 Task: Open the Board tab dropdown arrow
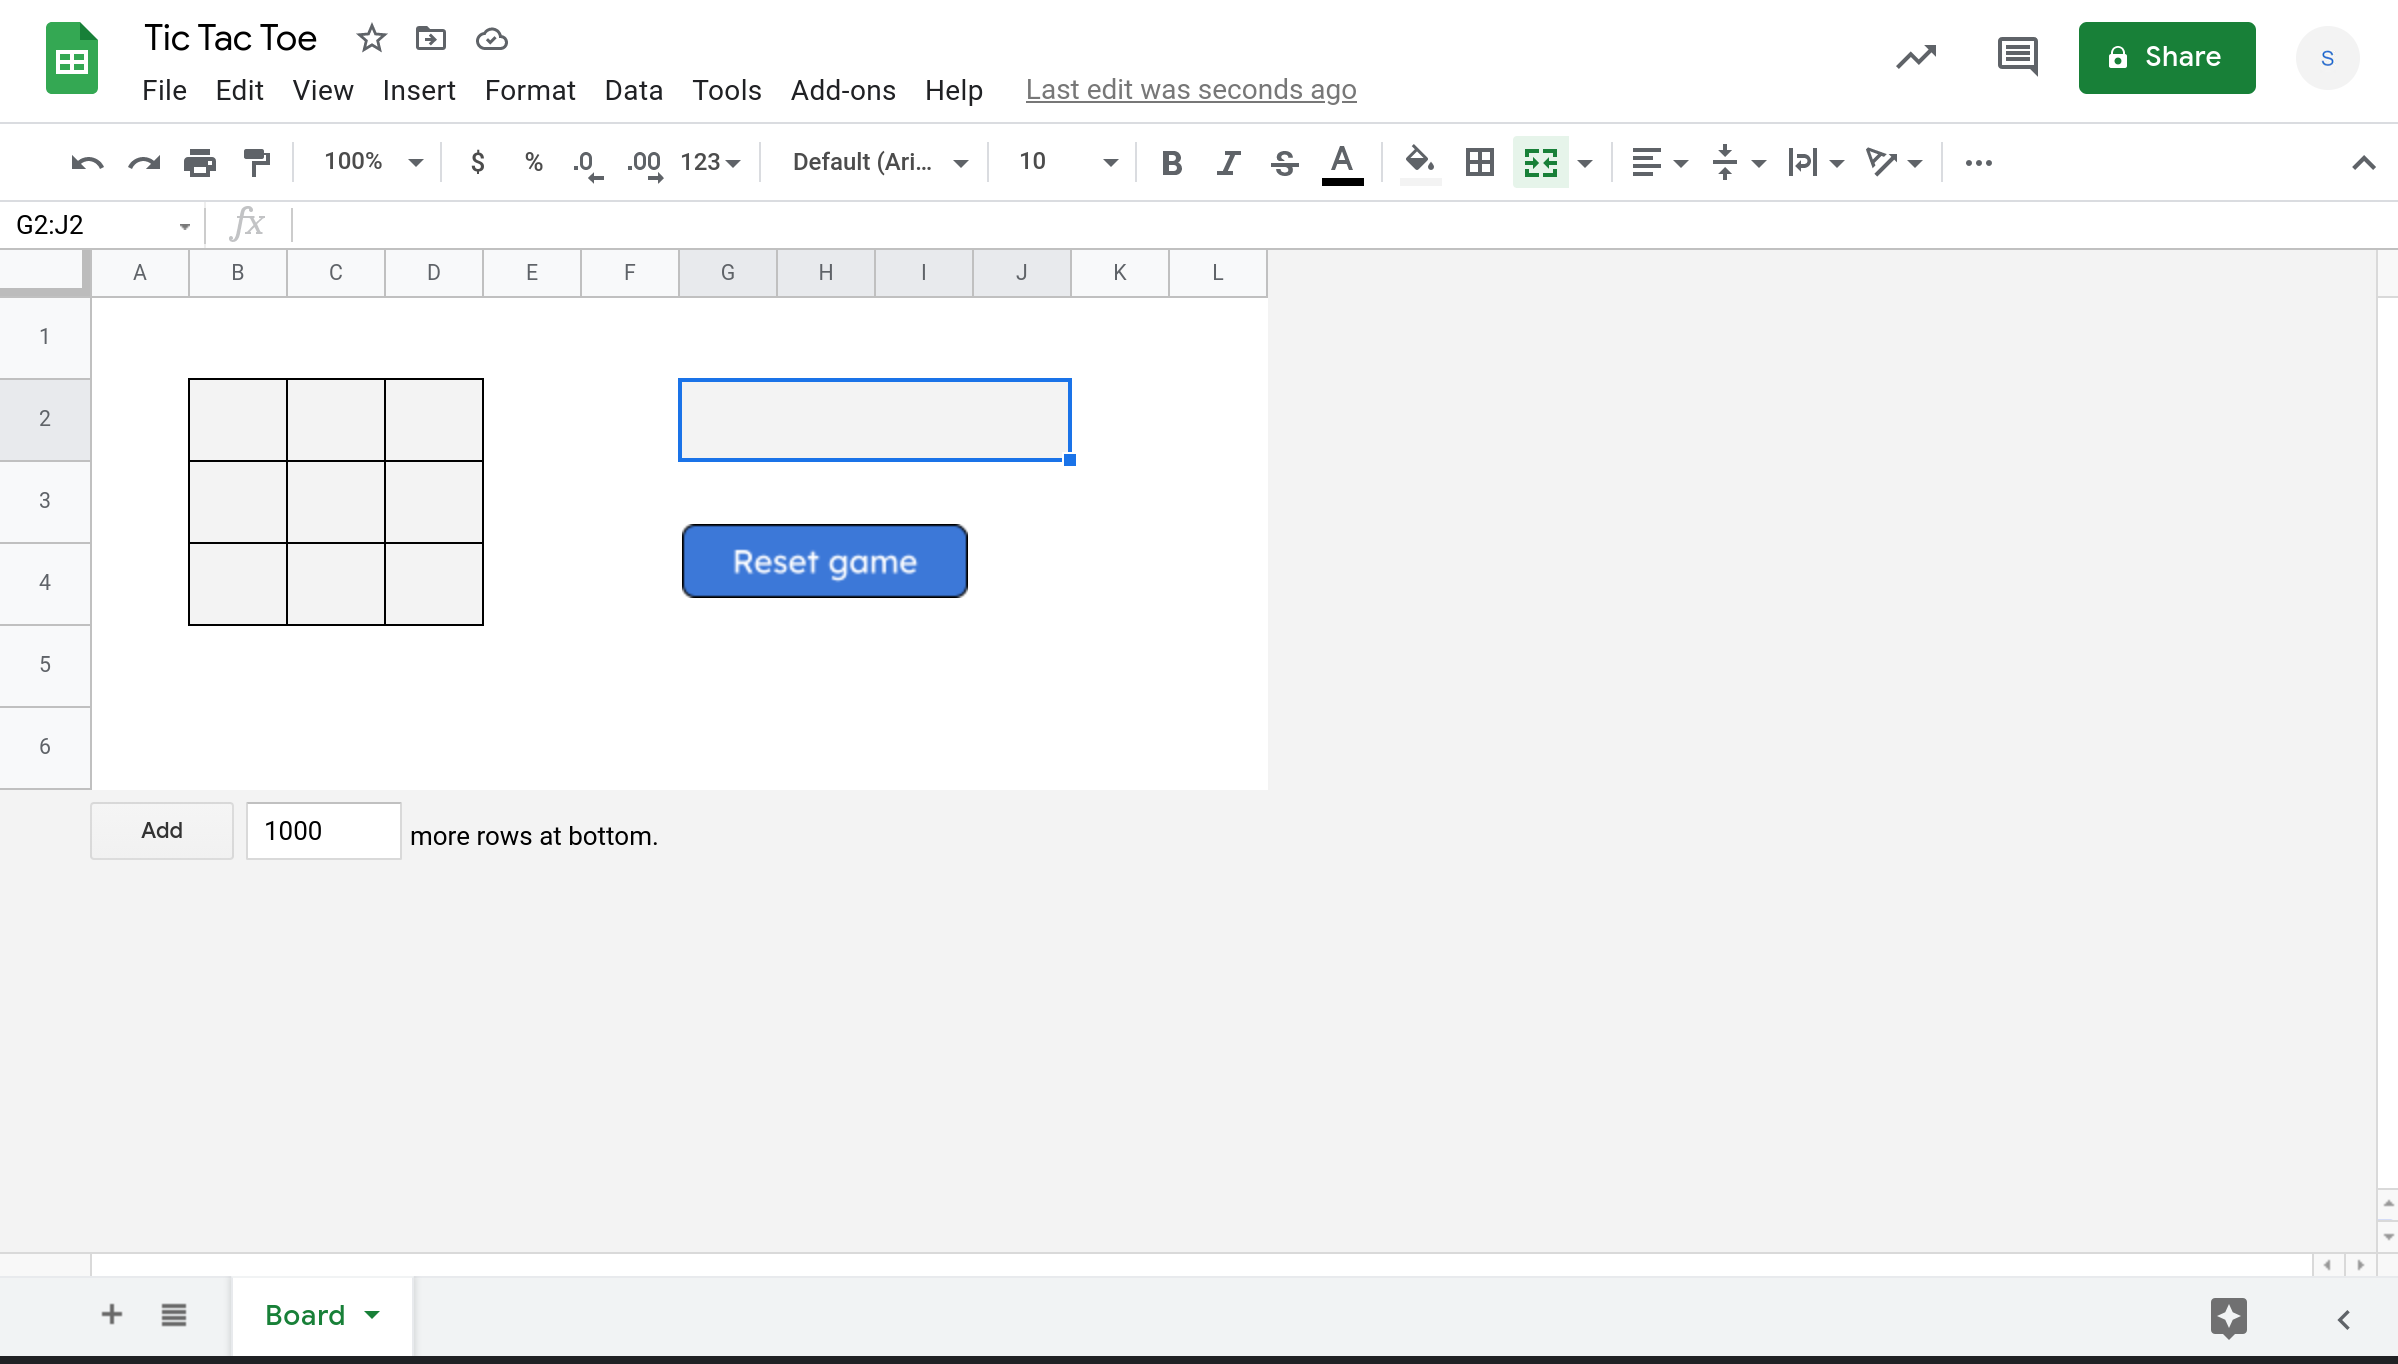pos(372,1315)
